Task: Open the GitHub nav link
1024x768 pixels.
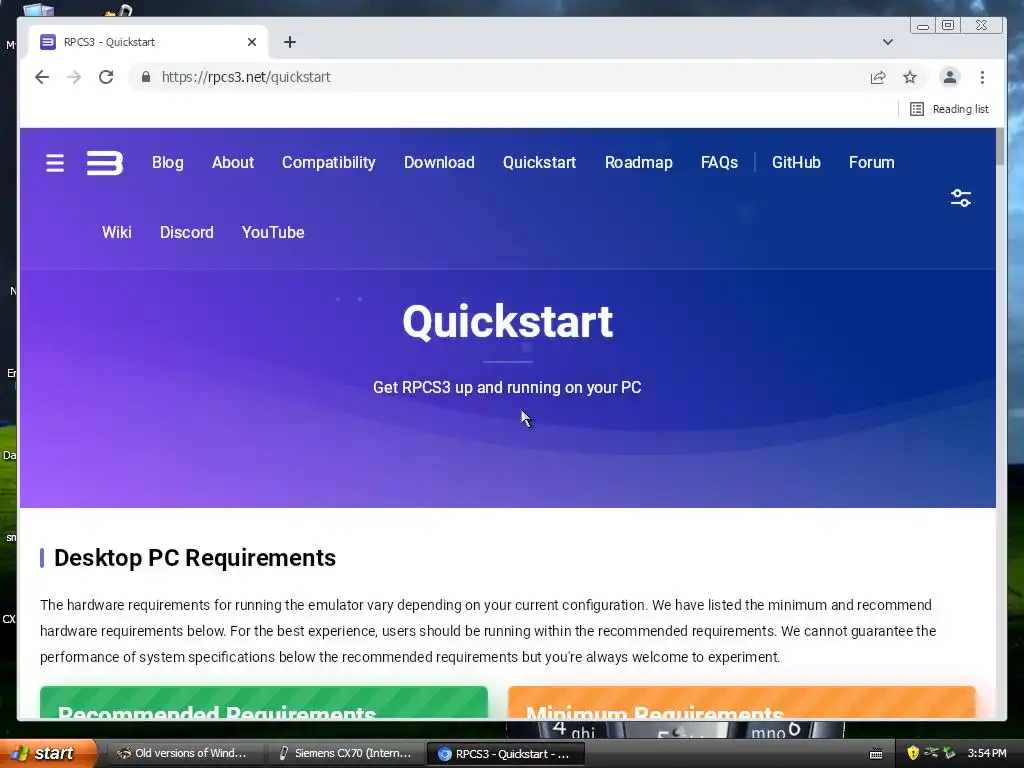Action: pos(796,163)
